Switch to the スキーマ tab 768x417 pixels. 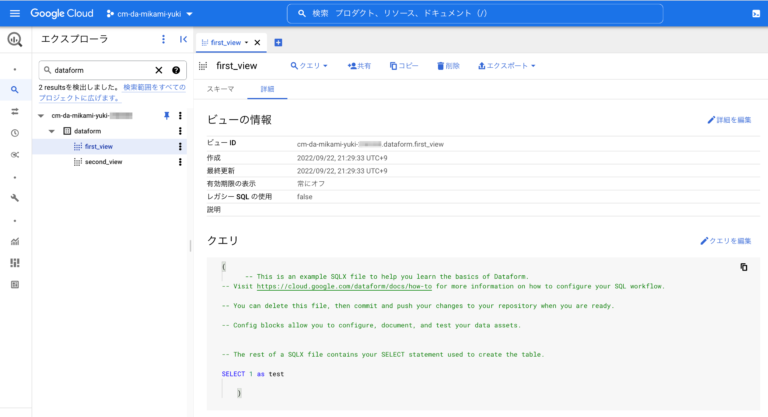220,89
